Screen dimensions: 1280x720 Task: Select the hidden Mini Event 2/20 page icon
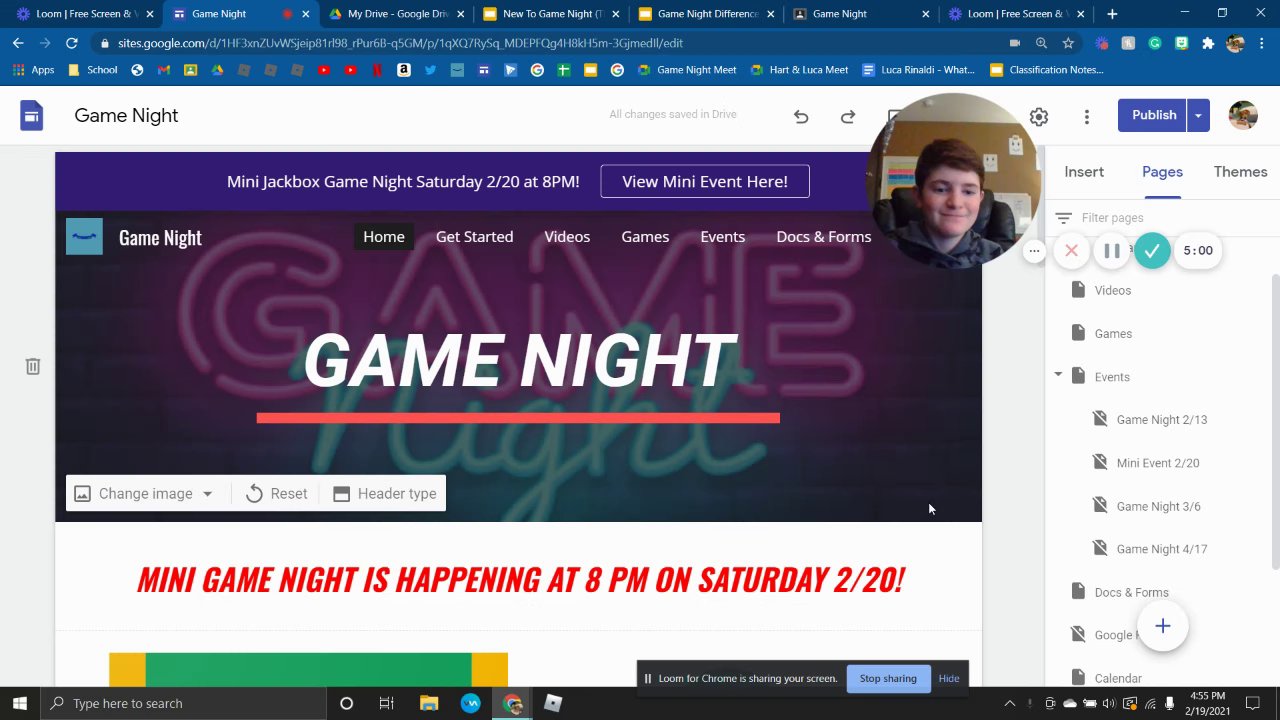click(x=1100, y=462)
